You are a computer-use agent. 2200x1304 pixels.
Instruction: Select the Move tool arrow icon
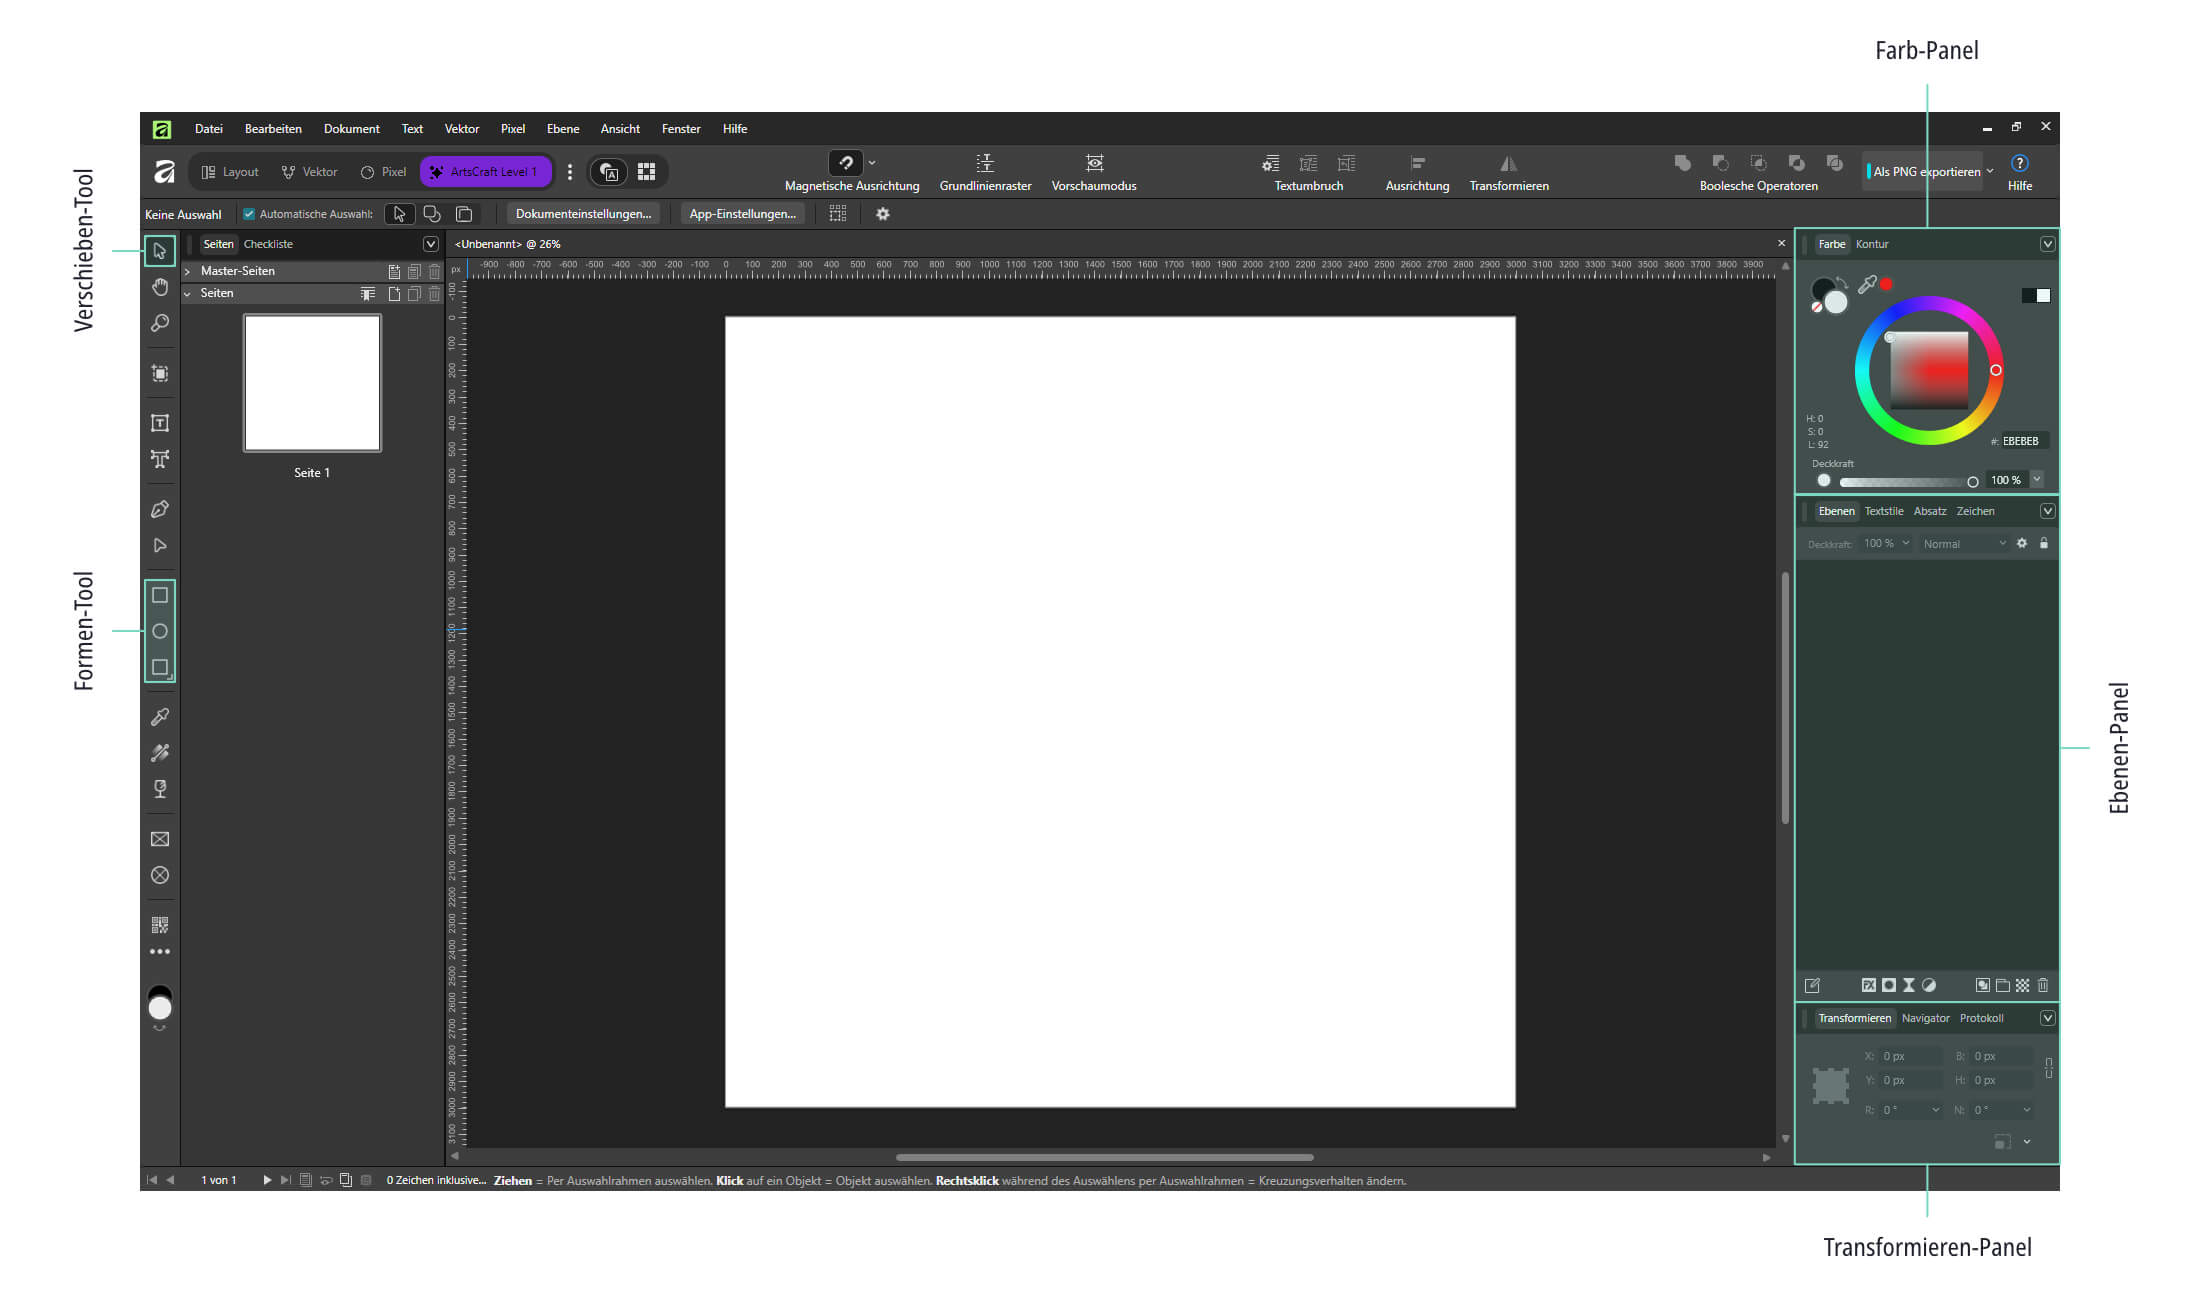tap(160, 250)
